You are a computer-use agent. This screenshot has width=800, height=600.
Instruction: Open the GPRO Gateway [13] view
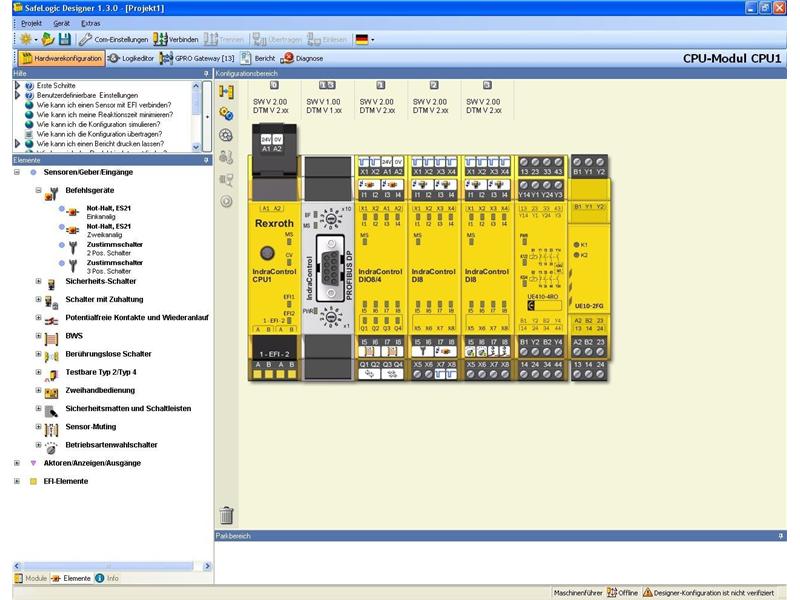point(197,59)
